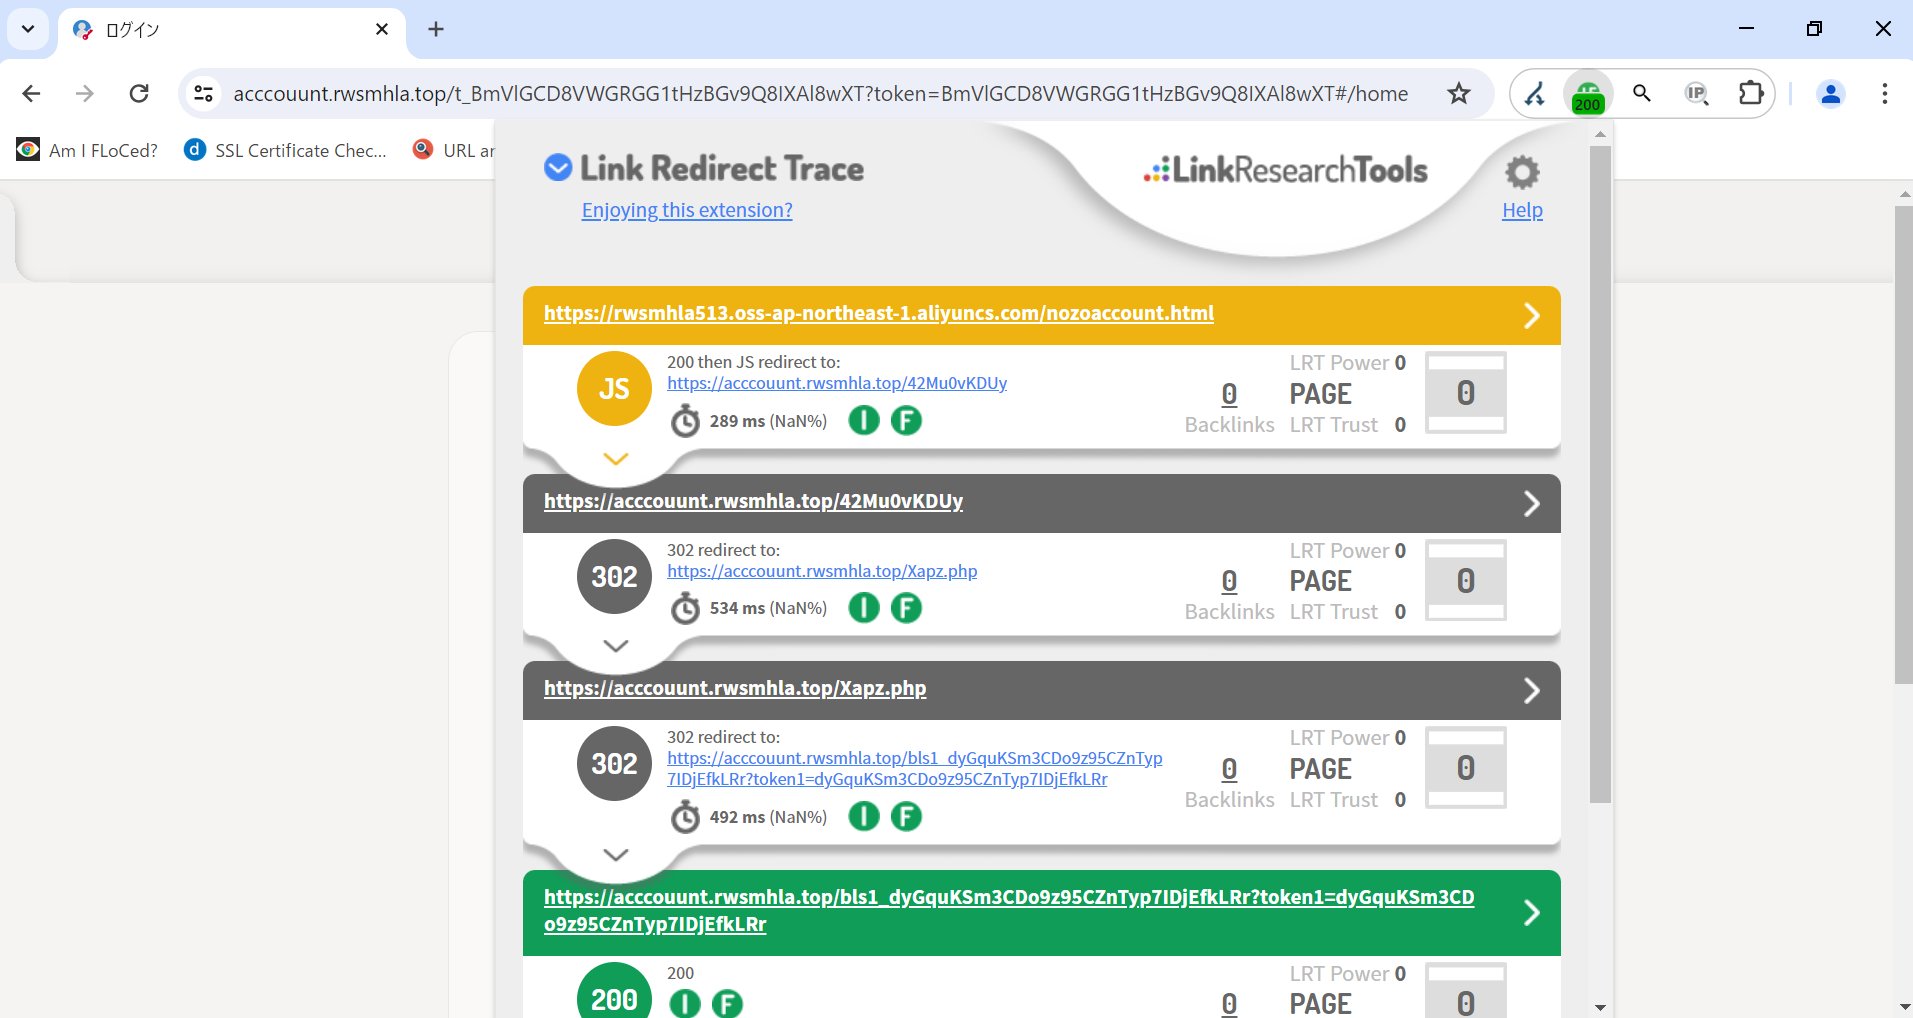Click green F badge next to 534 ms
This screenshot has height=1018, width=1913.
point(906,608)
